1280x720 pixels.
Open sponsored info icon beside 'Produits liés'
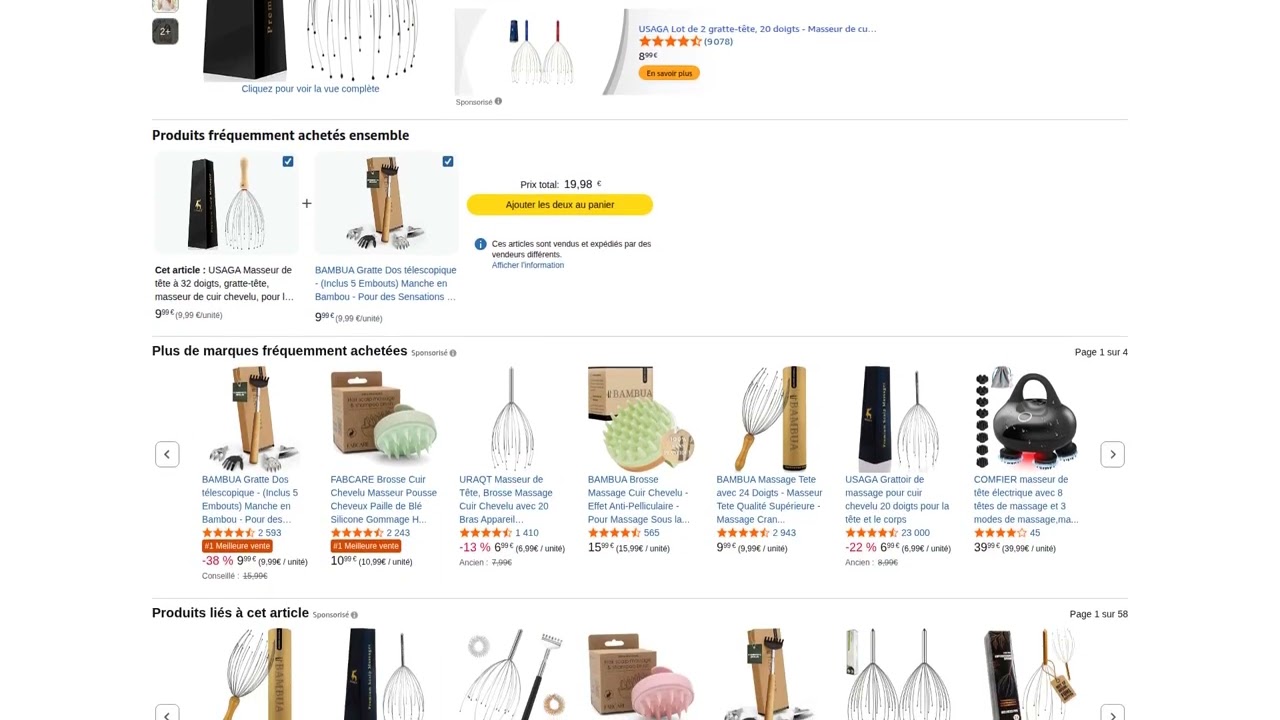click(x=354, y=615)
